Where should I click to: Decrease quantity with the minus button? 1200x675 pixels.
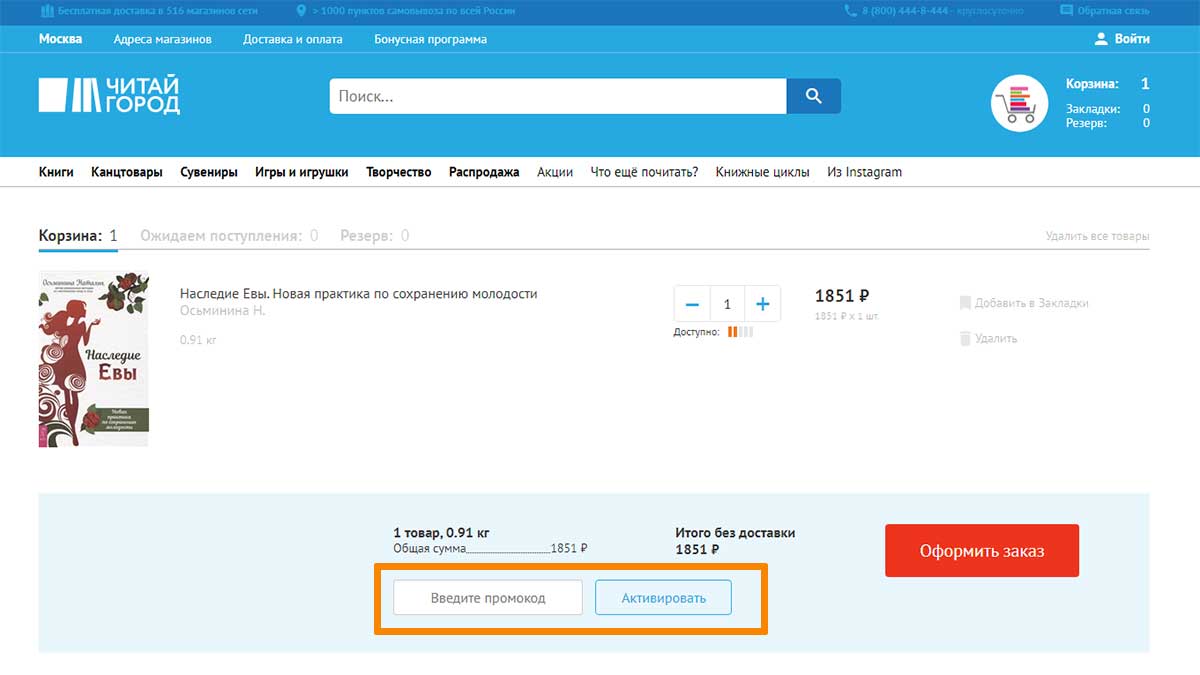(692, 304)
